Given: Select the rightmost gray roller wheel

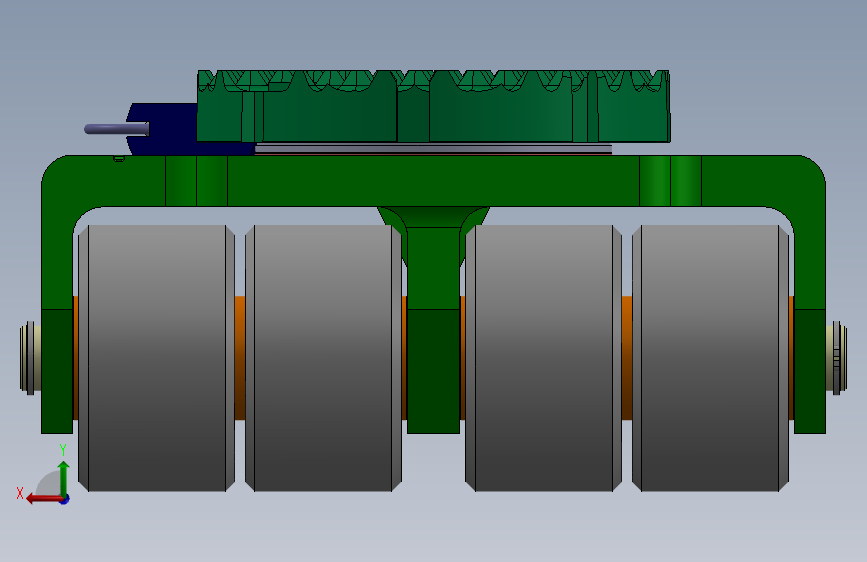Looking at the screenshot, I should pos(711,358).
